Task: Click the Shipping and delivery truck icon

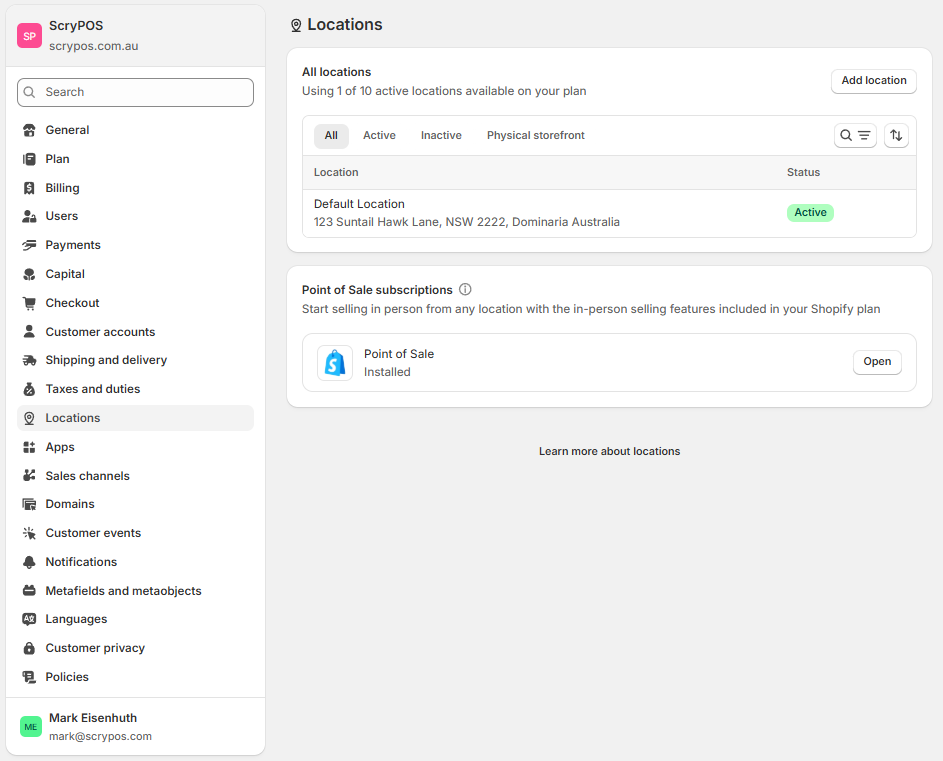Action: [x=29, y=360]
